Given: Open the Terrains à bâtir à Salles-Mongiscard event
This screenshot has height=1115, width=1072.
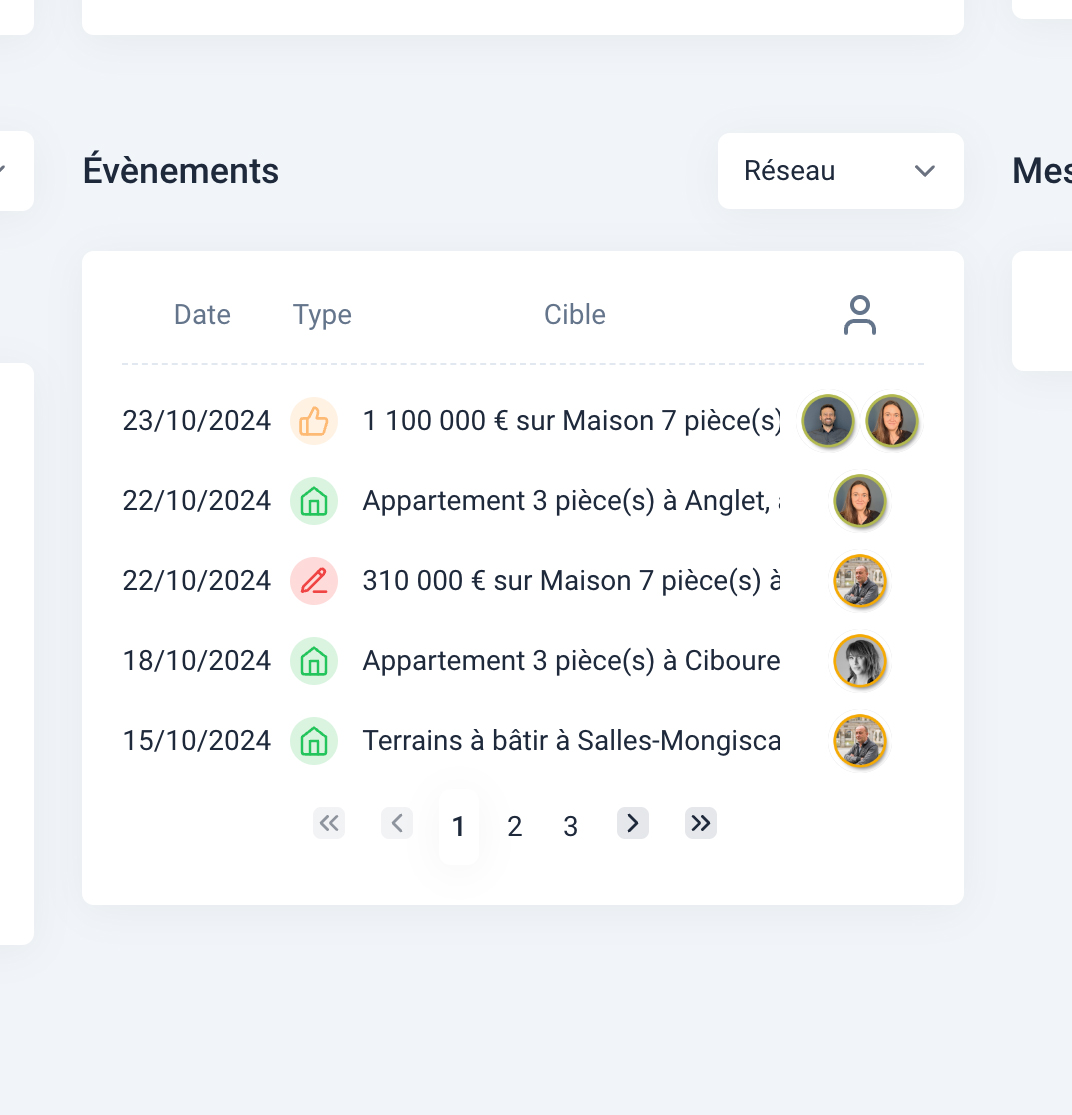Looking at the screenshot, I should [x=570, y=741].
